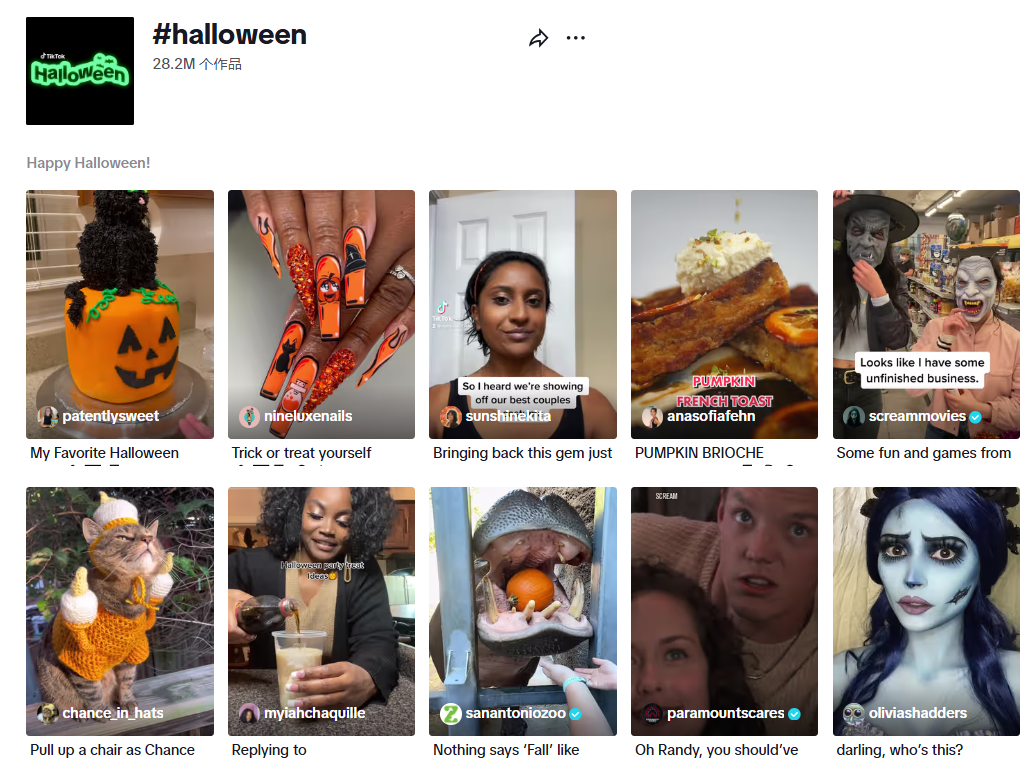This screenshot has width=1033, height=769.
Task: Click the myiahchaquille username link
Action: coord(314,714)
